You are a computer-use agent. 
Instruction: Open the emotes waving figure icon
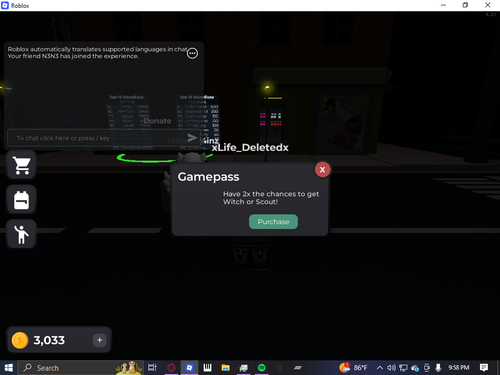pos(21,234)
